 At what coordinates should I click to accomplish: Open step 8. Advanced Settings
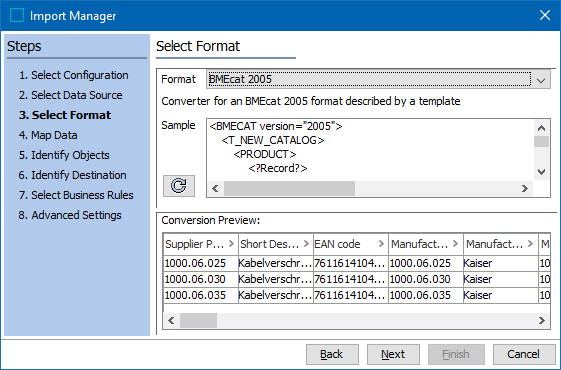coord(70,215)
